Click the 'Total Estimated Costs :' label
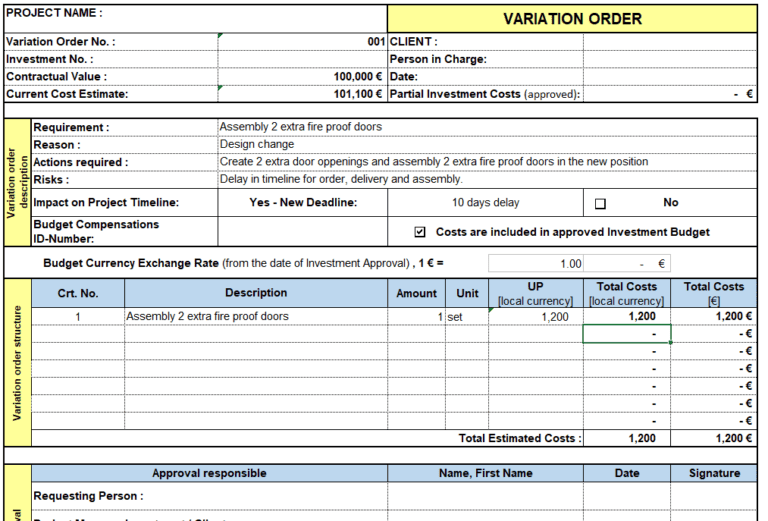 pos(520,438)
